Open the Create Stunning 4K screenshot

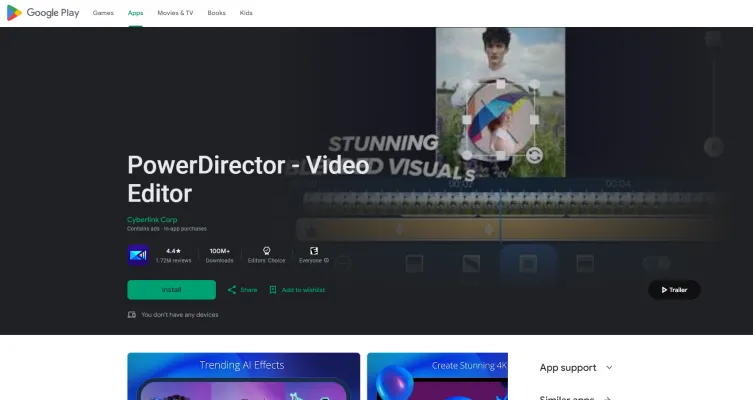(x=437, y=376)
